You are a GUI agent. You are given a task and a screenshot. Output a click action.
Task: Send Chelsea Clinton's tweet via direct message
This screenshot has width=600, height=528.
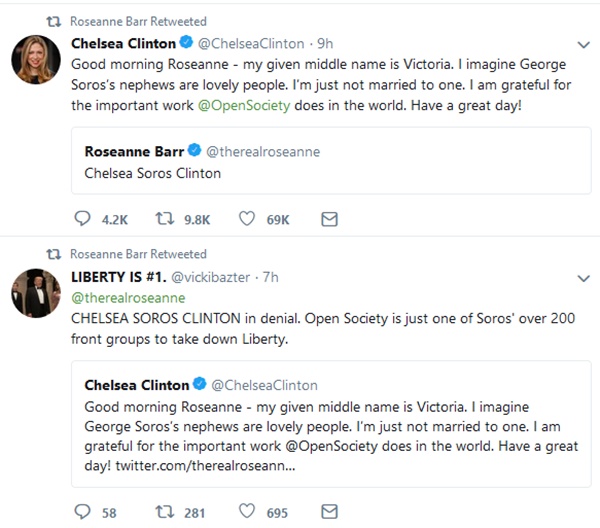tap(328, 219)
